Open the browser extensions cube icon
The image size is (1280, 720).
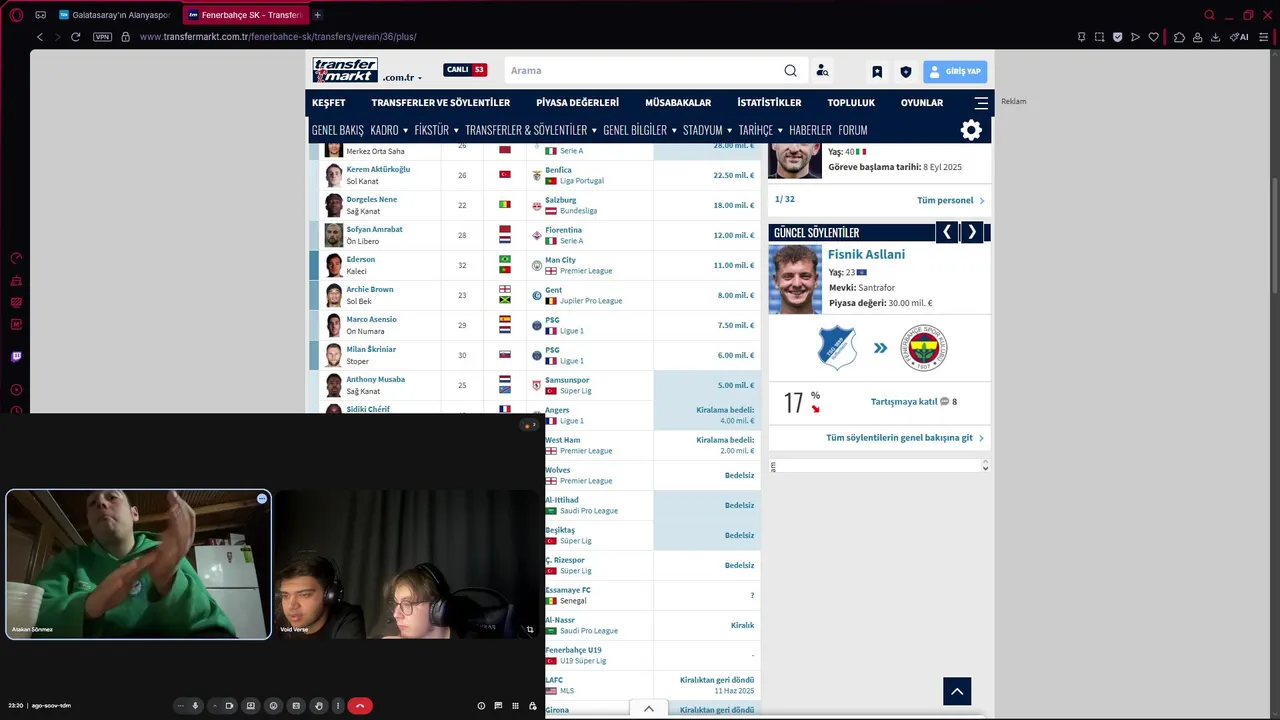point(1179,37)
